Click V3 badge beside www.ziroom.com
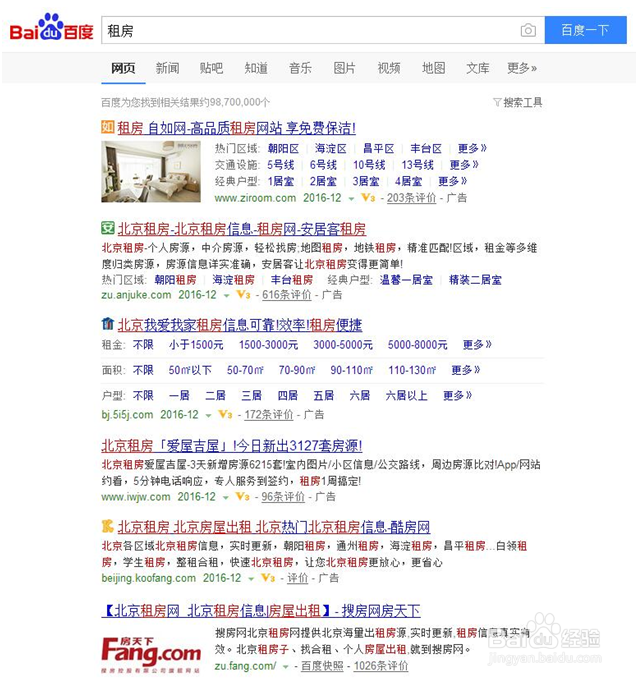 pos(368,198)
